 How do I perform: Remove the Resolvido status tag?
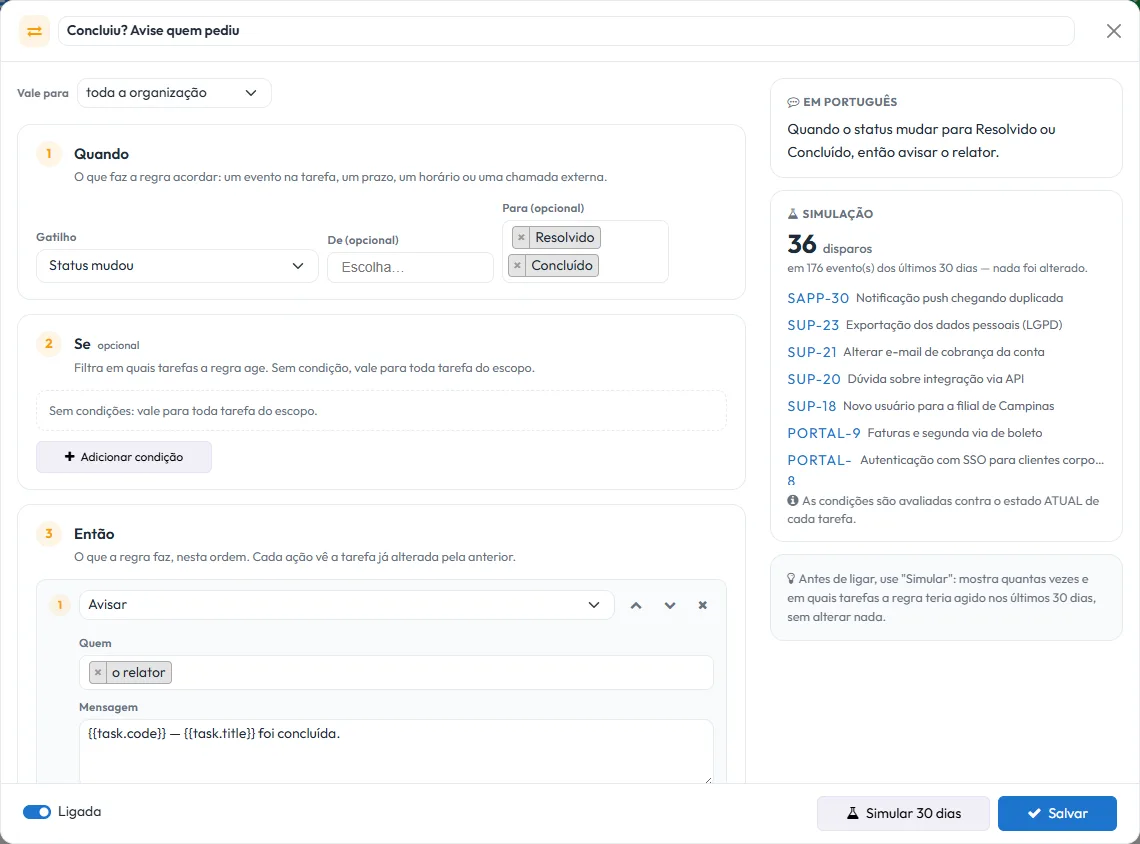click(521, 238)
